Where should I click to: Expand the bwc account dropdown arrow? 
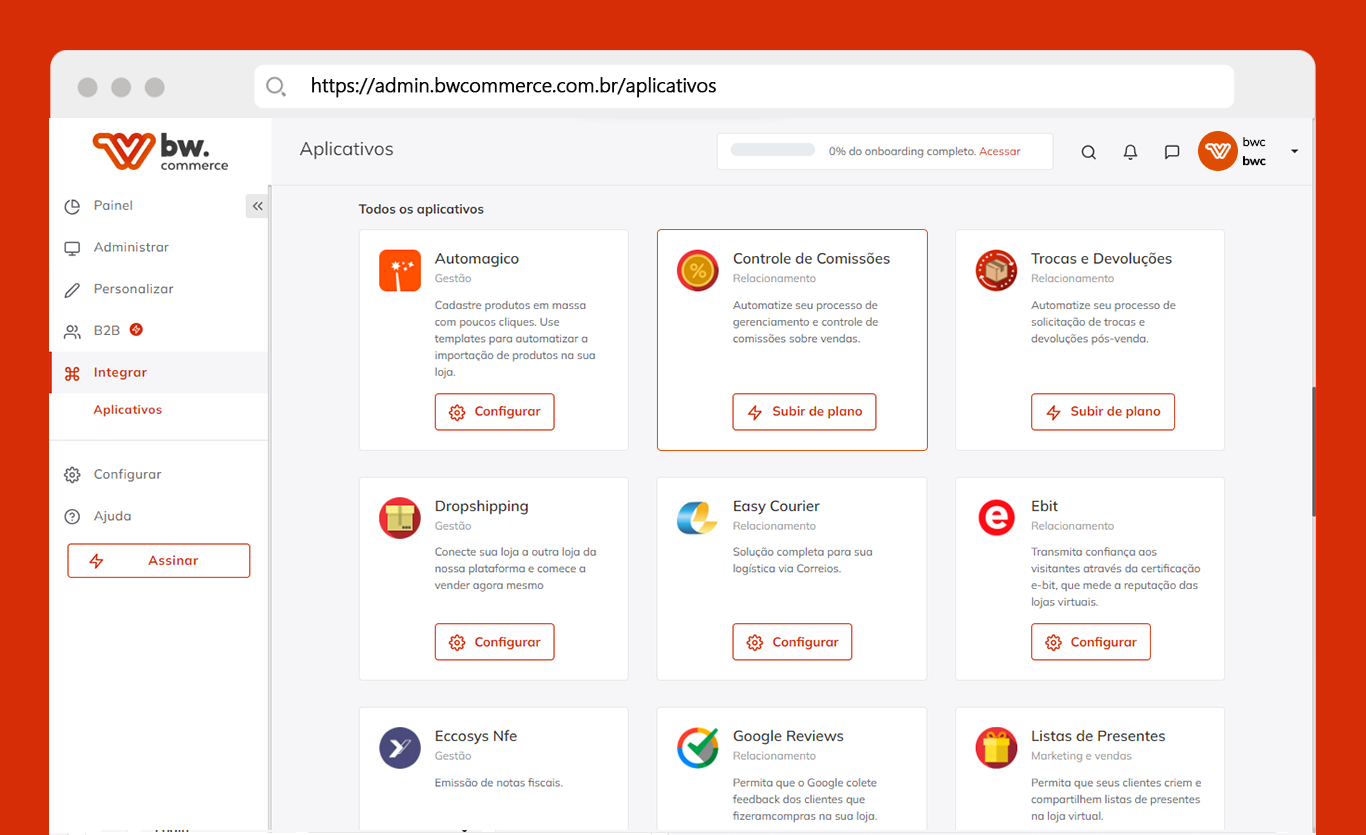pyautogui.click(x=1294, y=151)
